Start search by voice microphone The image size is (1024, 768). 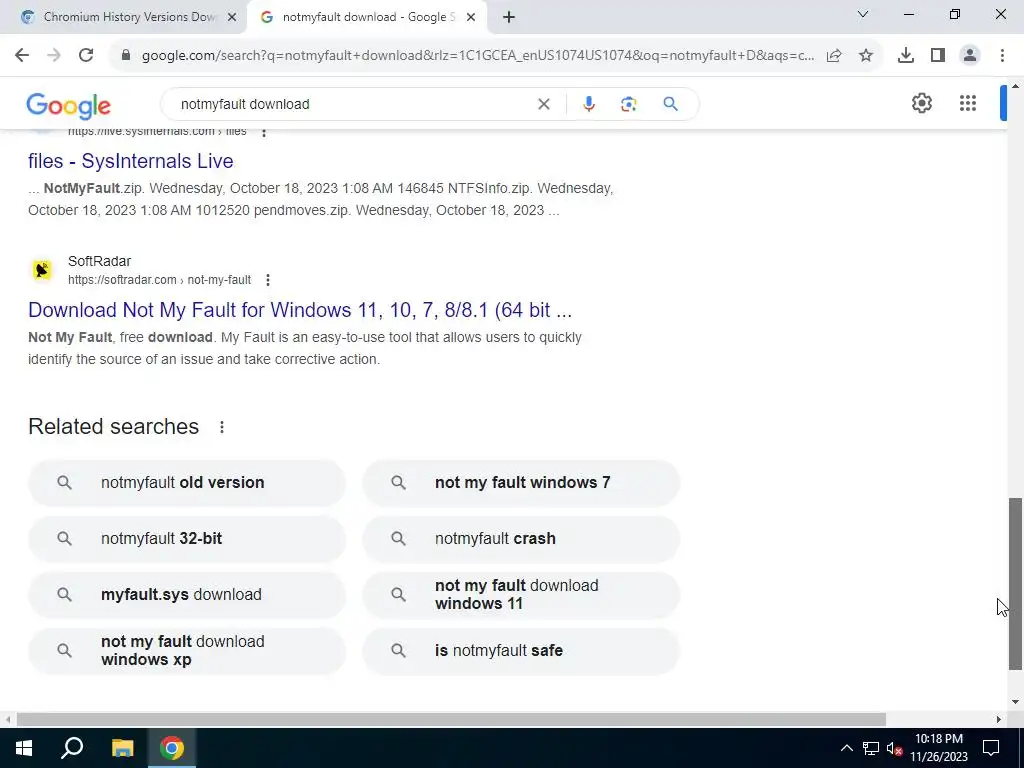point(588,104)
